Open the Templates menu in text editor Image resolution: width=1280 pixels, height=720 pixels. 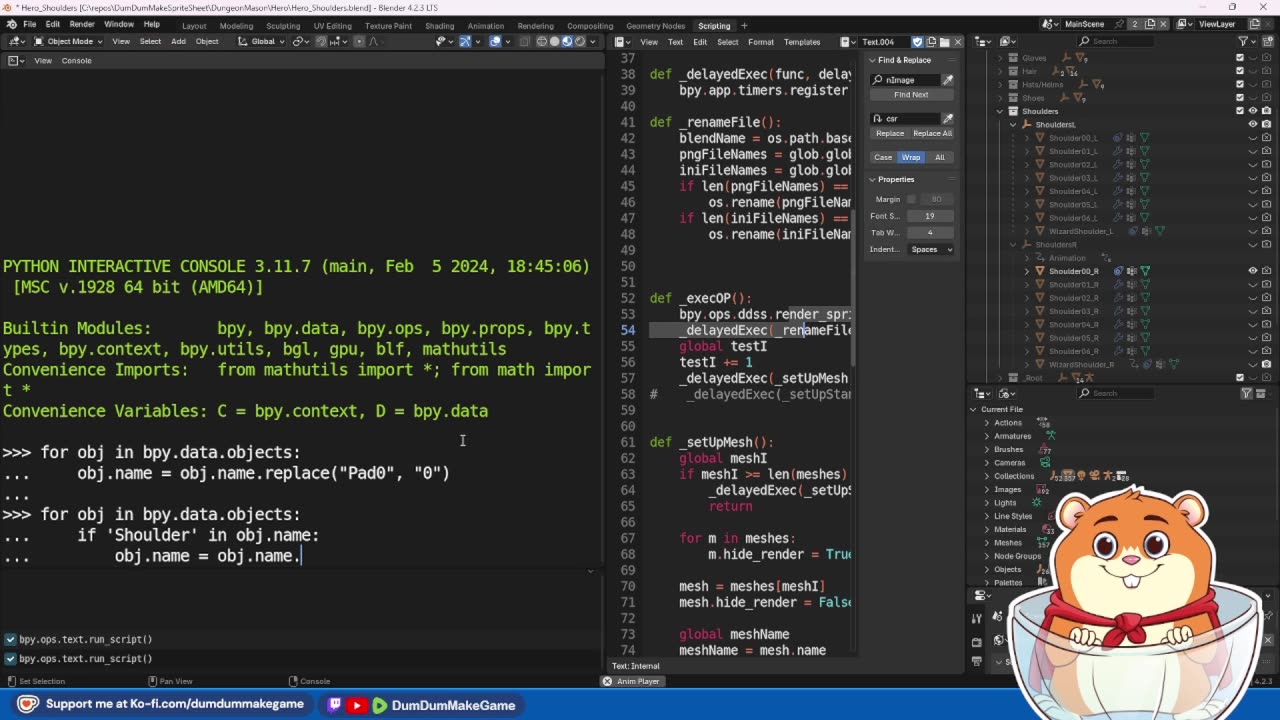(801, 42)
